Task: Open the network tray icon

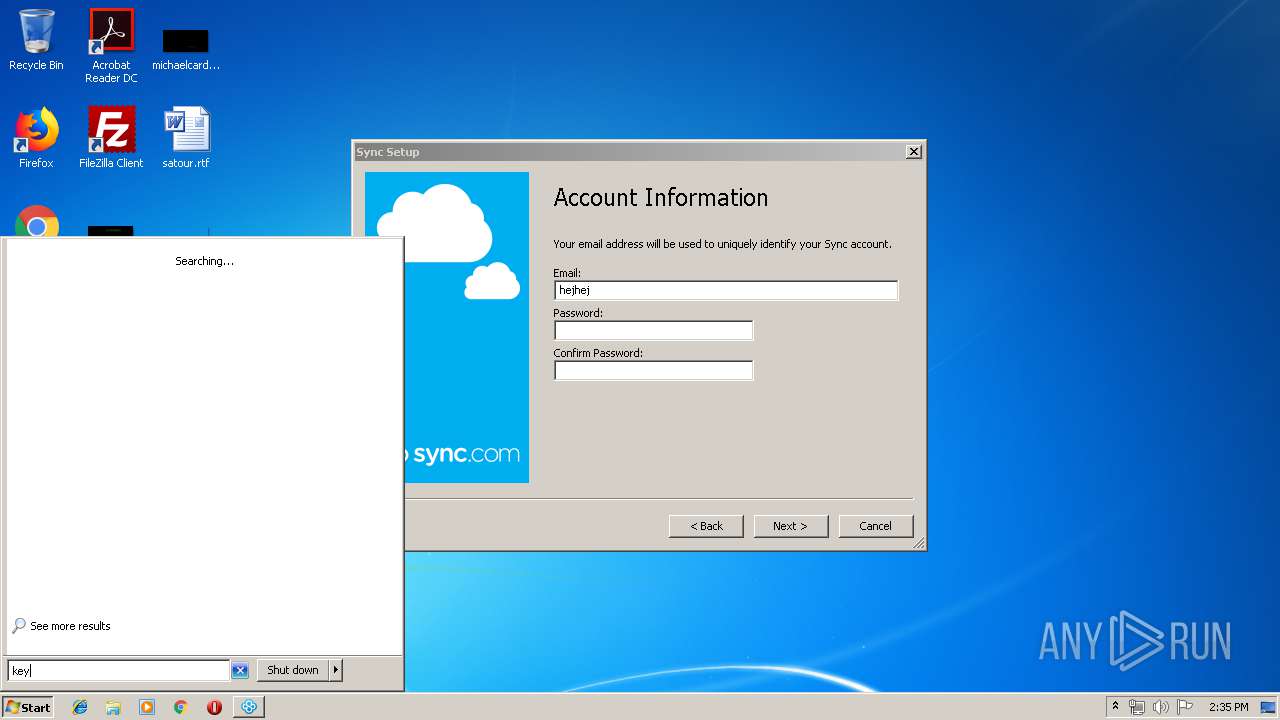Action: click(1137, 707)
